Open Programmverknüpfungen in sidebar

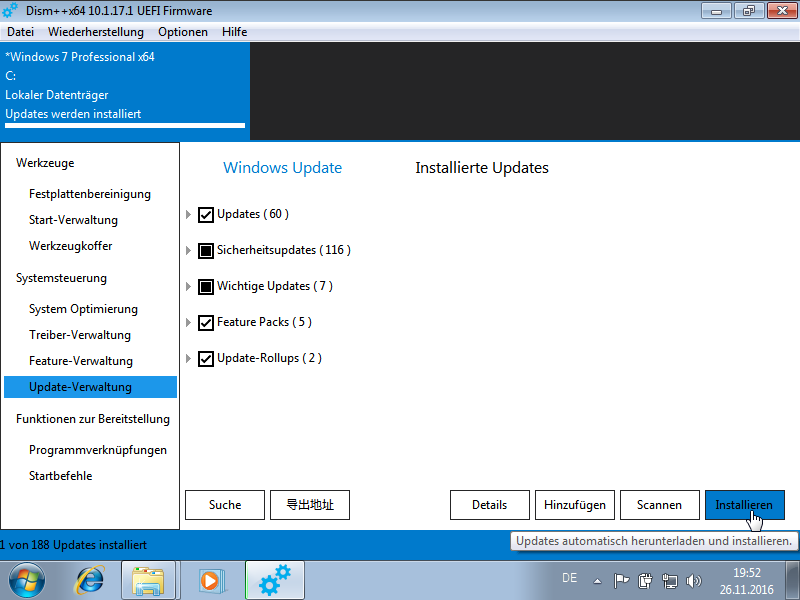pos(98,450)
